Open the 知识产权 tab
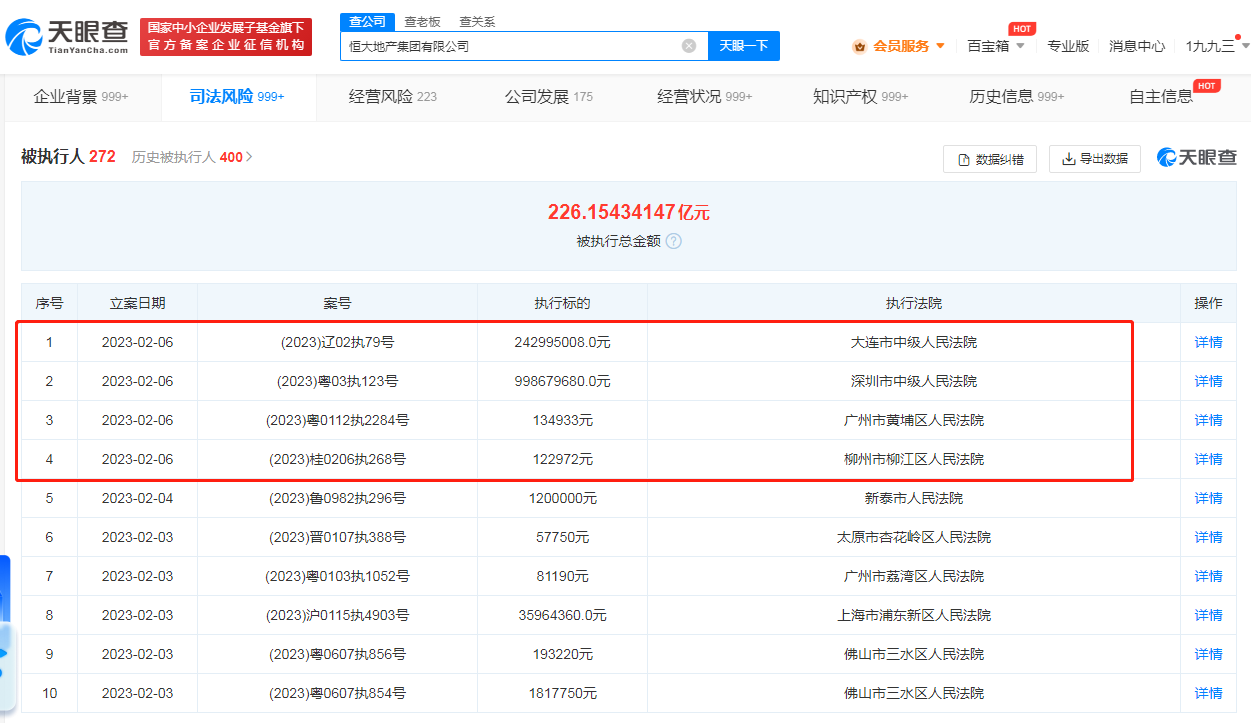 pyautogui.click(x=861, y=97)
